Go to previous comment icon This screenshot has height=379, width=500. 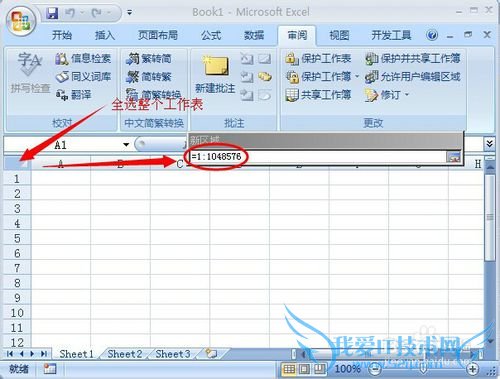coord(247,77)
